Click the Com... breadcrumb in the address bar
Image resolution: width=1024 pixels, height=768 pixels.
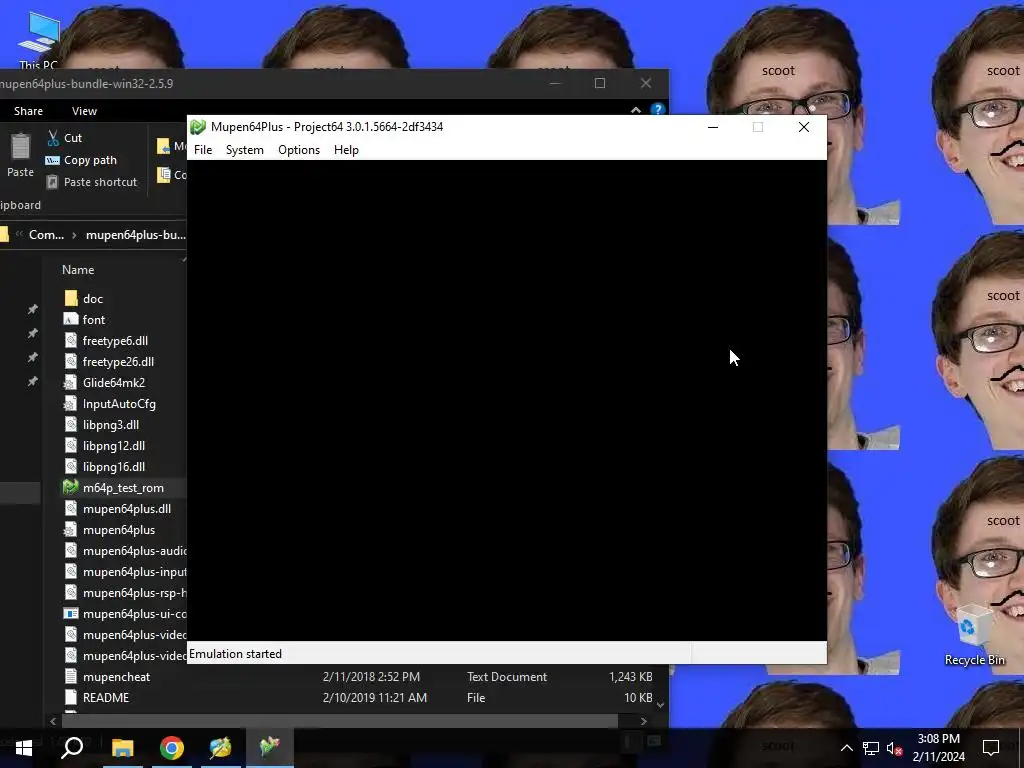(46, 234)
